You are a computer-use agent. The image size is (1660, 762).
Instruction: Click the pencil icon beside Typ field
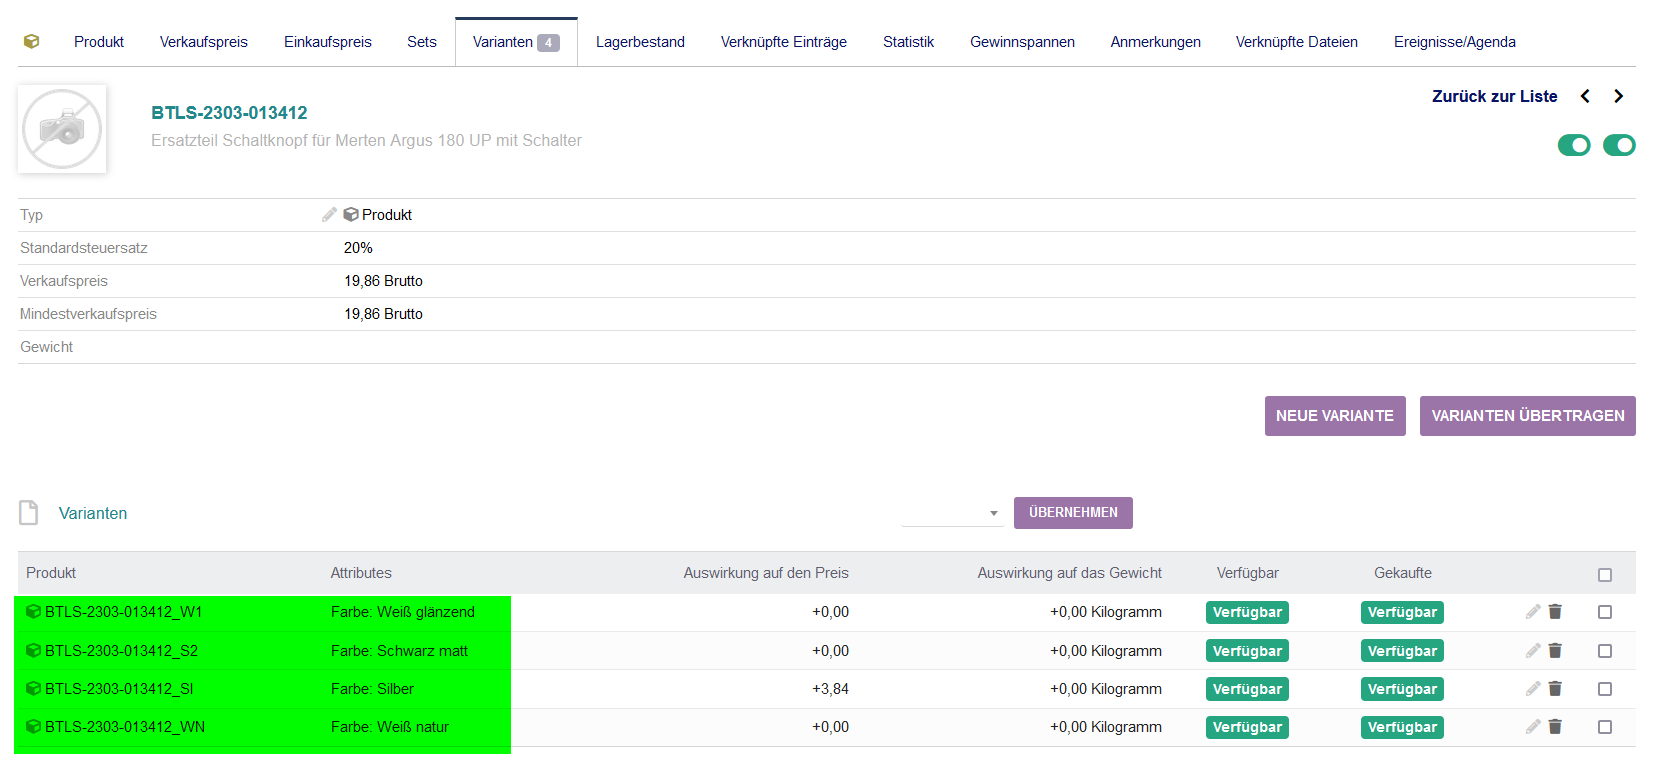click(329, 215)
